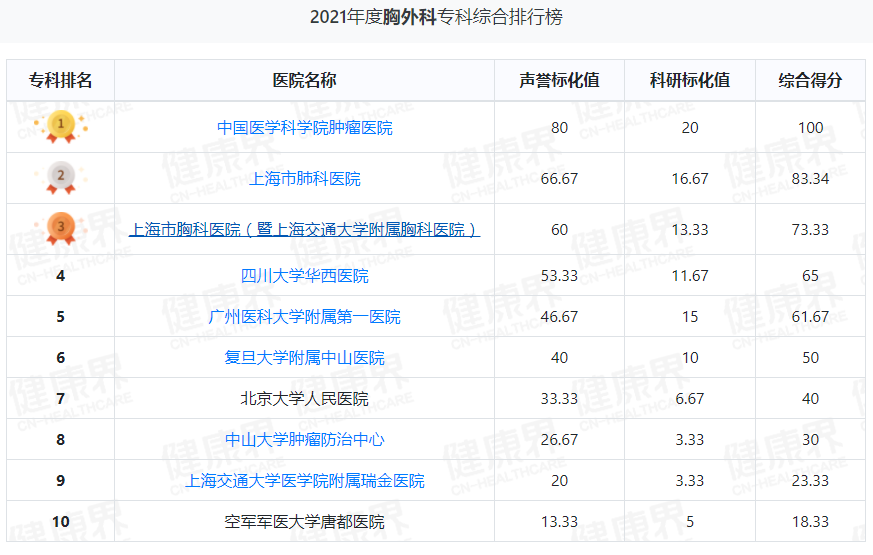The height and width of the screenshot is (555, 873).
Task: Click the 声誉标化值 column header
Action: tap(560, 80)
